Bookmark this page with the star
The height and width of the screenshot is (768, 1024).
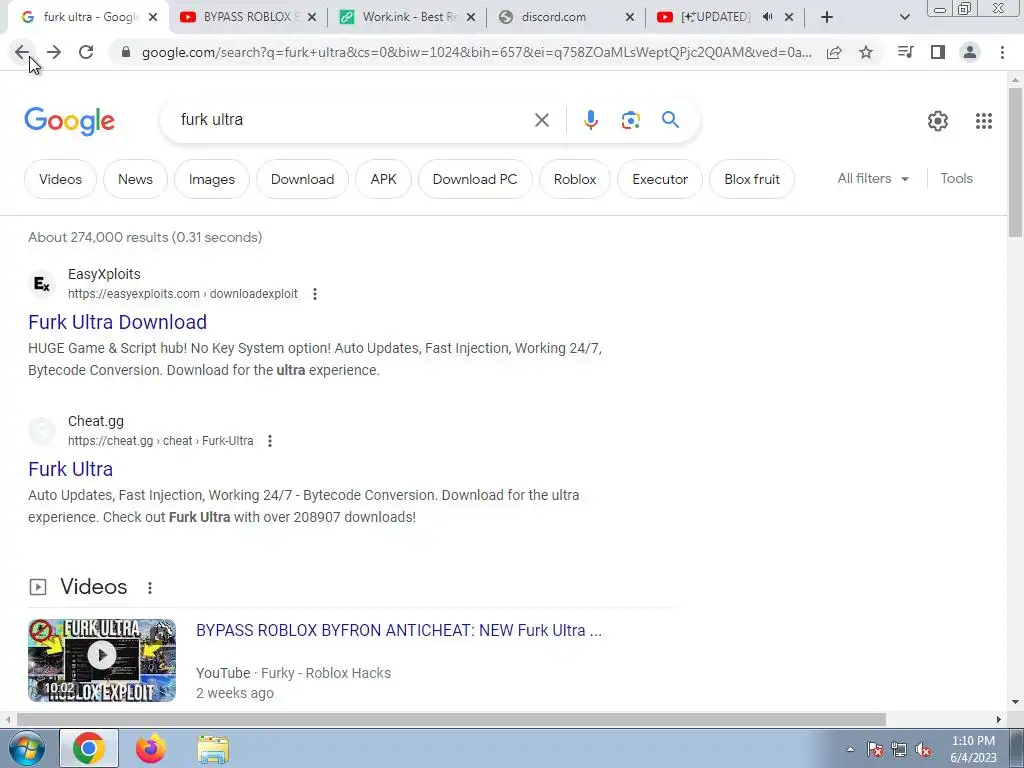tap(866, 52)
